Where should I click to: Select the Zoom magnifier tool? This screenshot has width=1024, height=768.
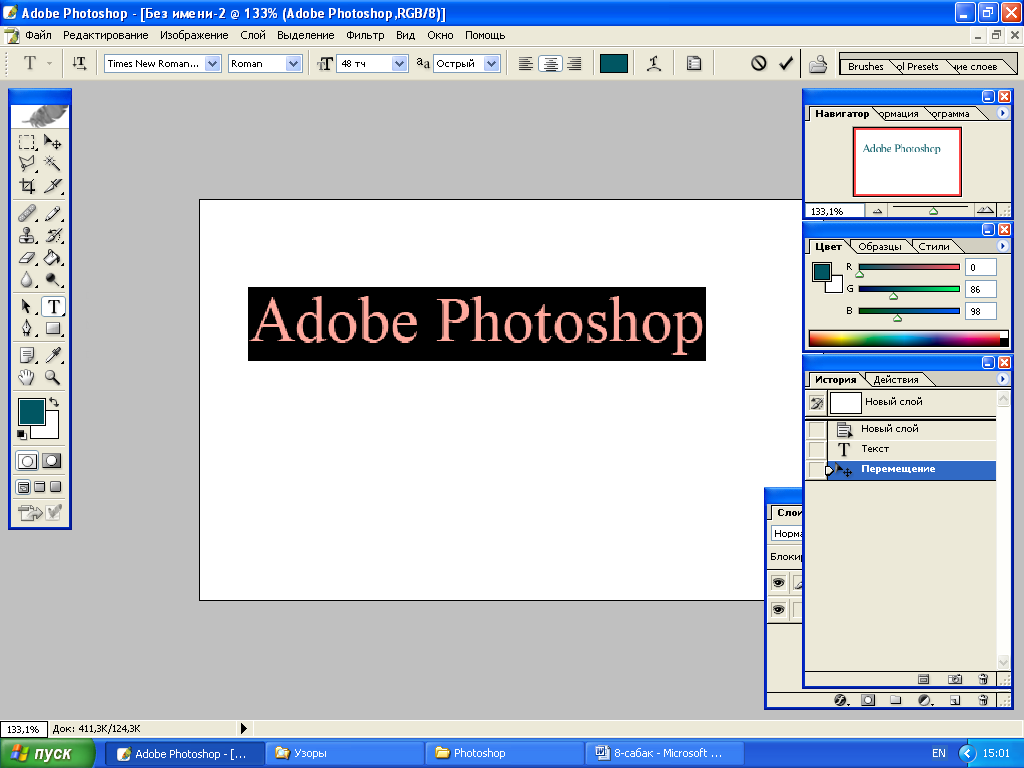click(52, 377)
